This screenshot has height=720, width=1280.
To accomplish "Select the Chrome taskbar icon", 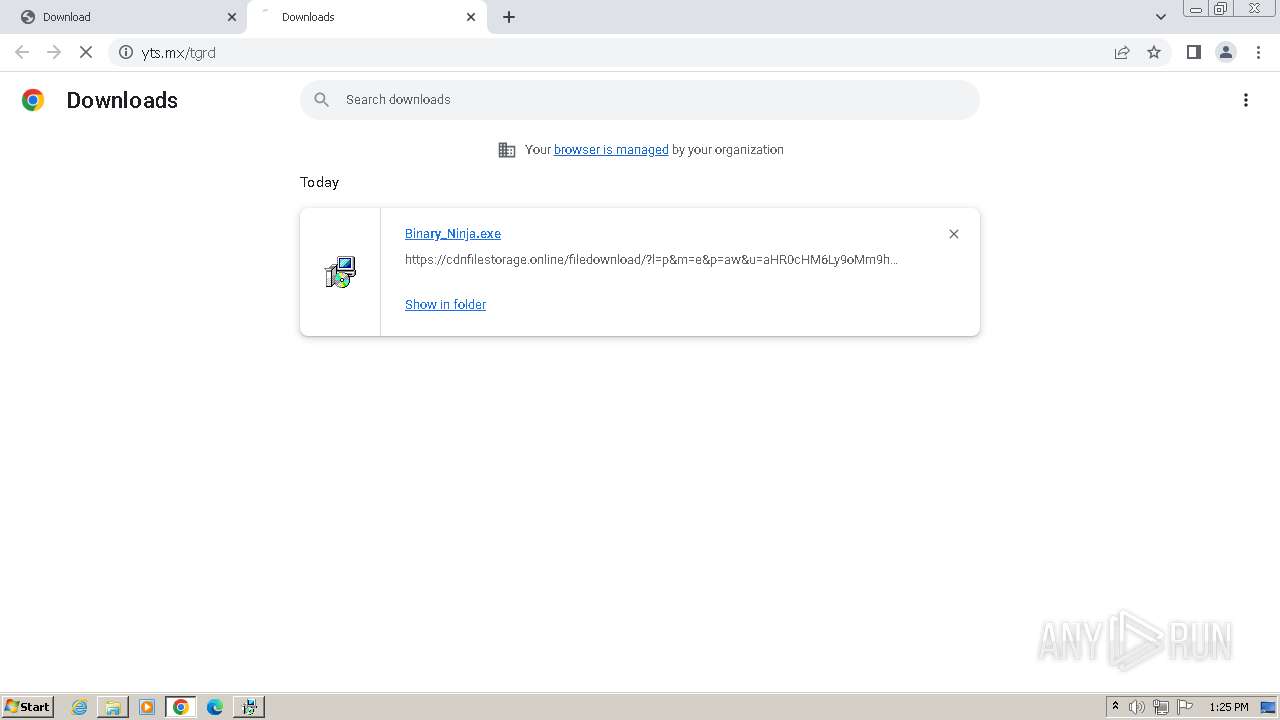I will [x=181, y=707].
